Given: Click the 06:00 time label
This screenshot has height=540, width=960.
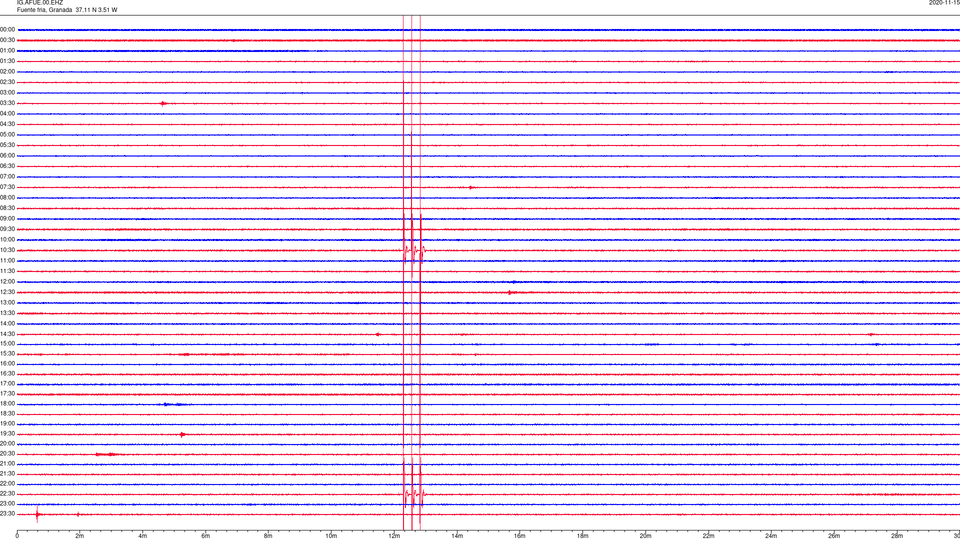Looking at the screenshot, I should point(7,156).
